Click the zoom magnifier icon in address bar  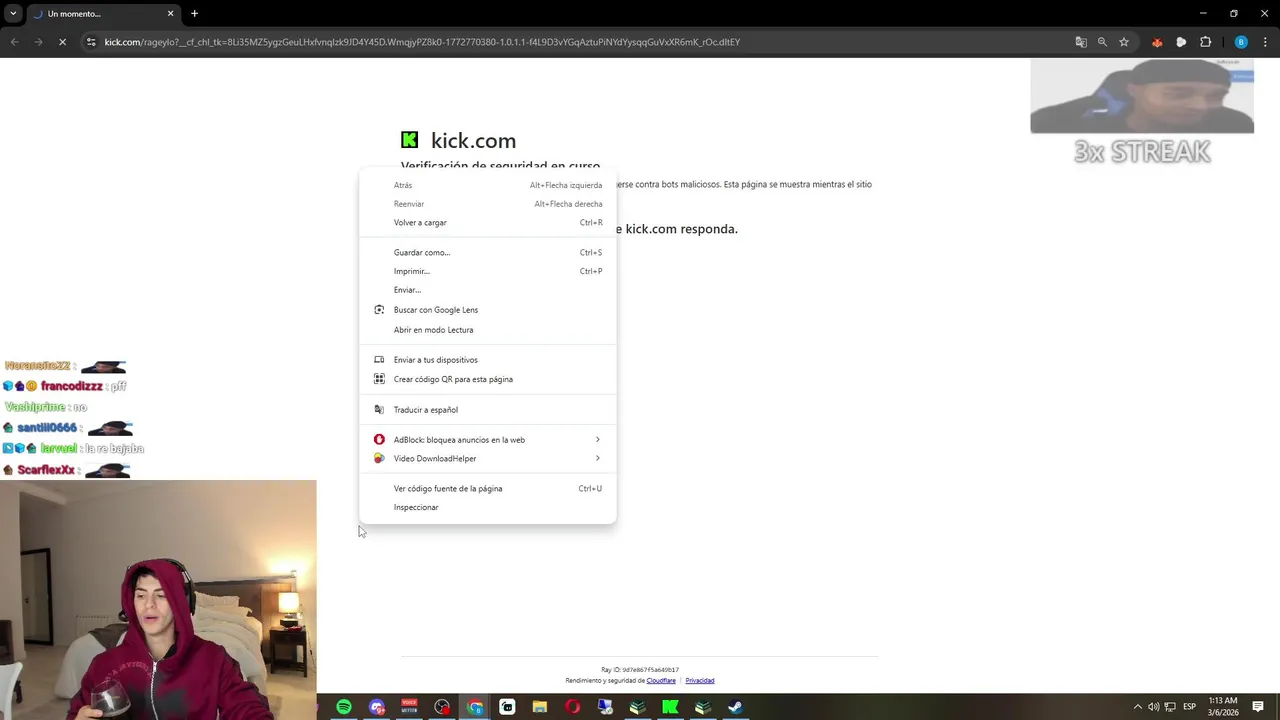[x=1102, y=42]
